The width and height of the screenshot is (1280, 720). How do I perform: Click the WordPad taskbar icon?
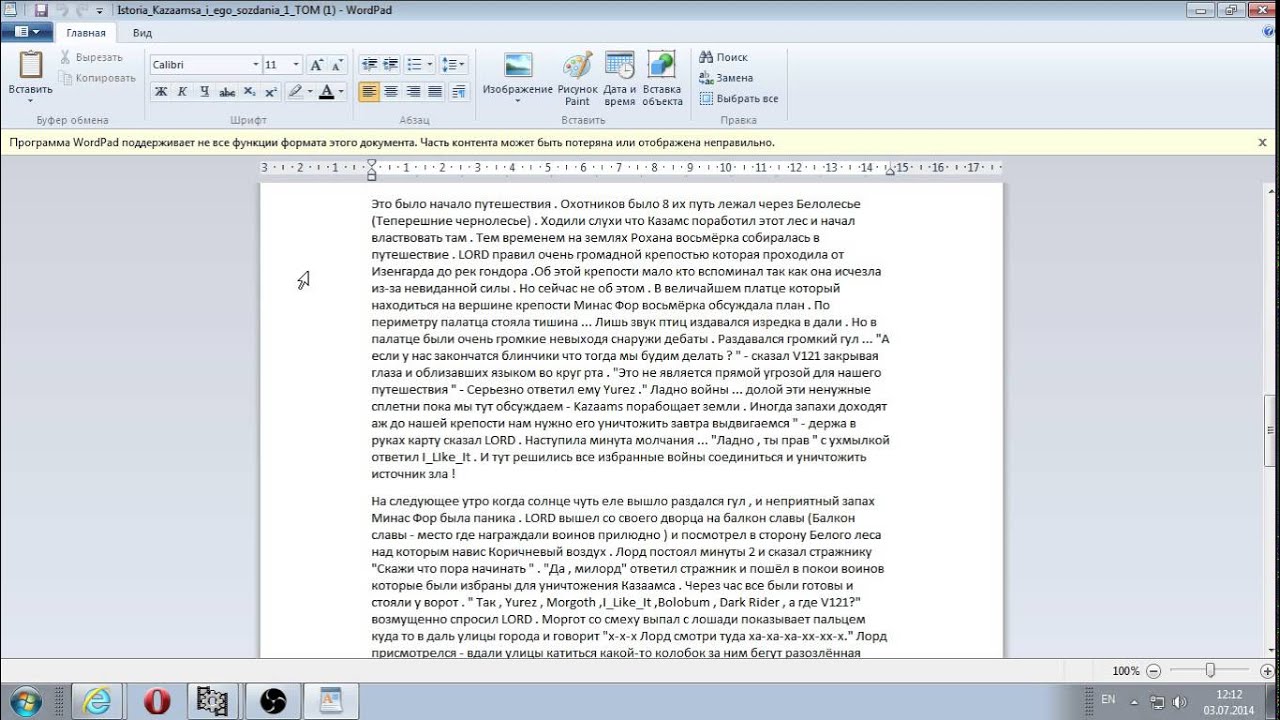[x=332, y=701]
